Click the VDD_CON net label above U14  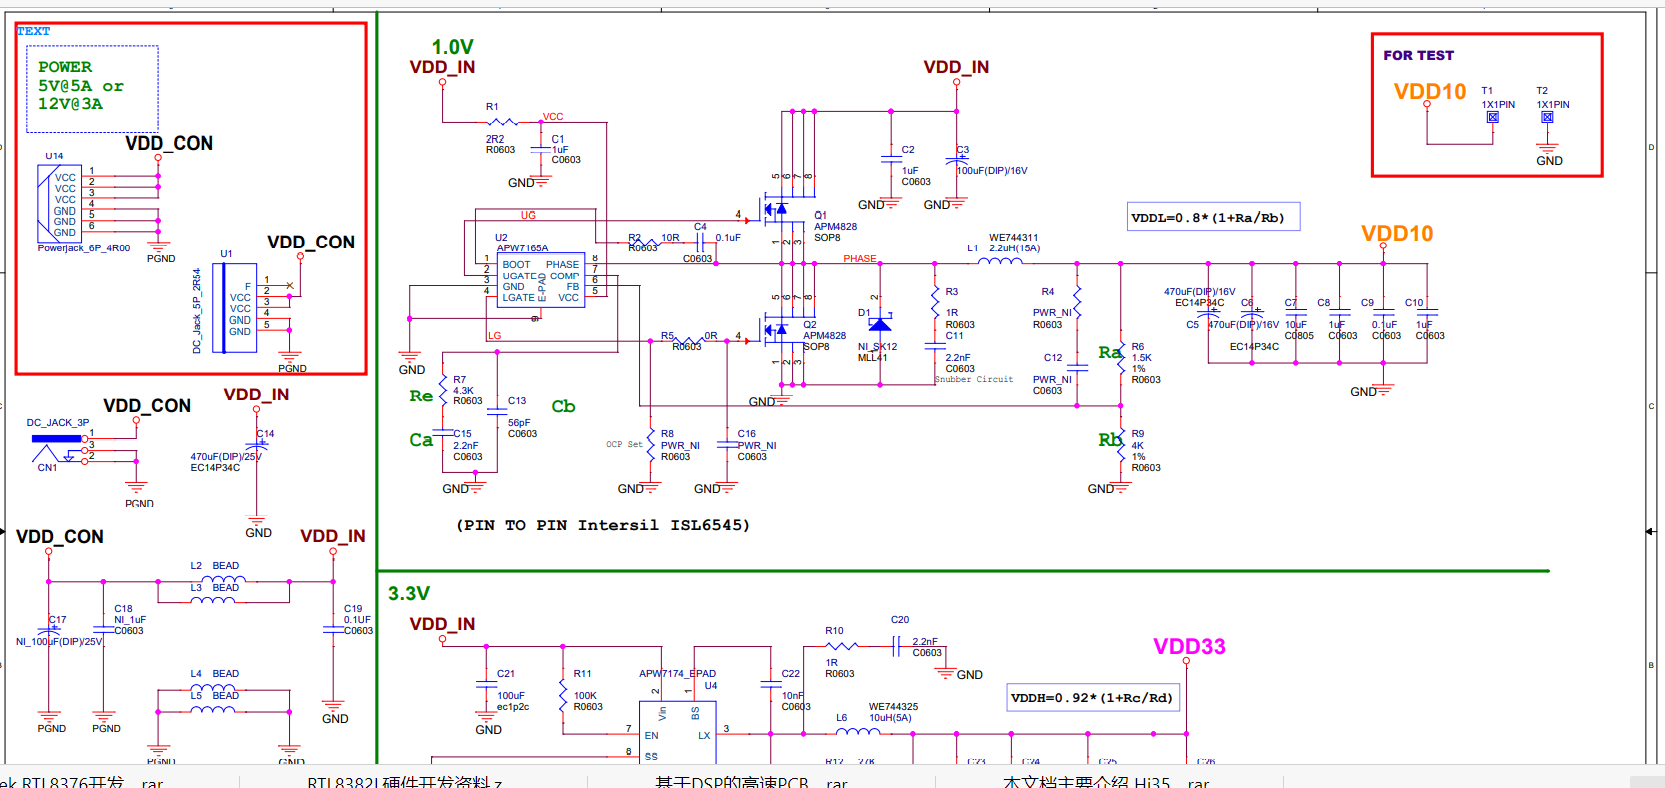coord(169,144)
